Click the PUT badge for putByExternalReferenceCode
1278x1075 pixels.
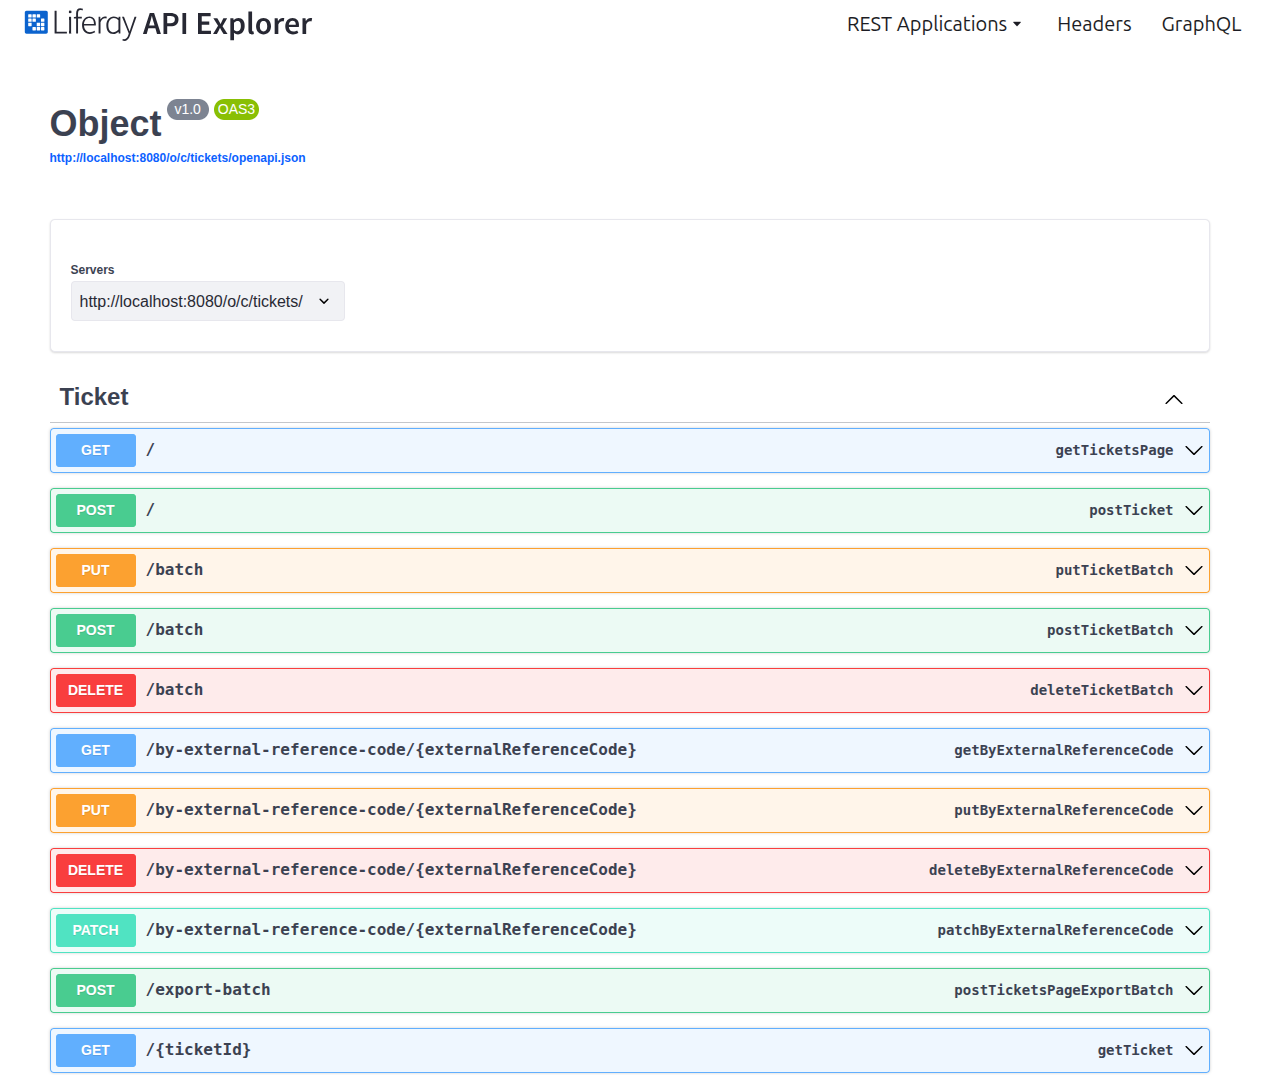96,810
